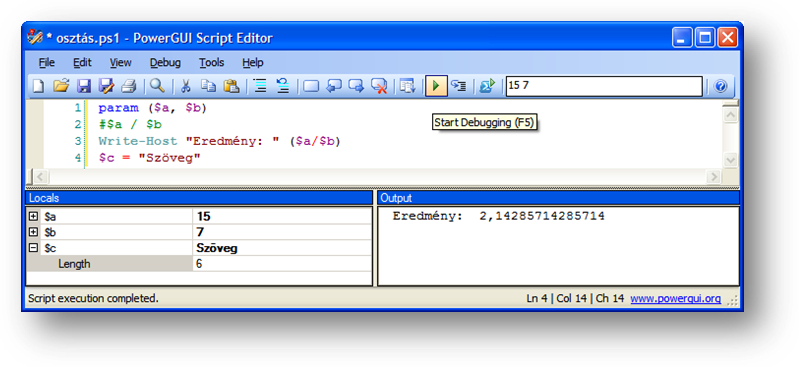Close the PowerGUI Script Editor window

point(728,38)
